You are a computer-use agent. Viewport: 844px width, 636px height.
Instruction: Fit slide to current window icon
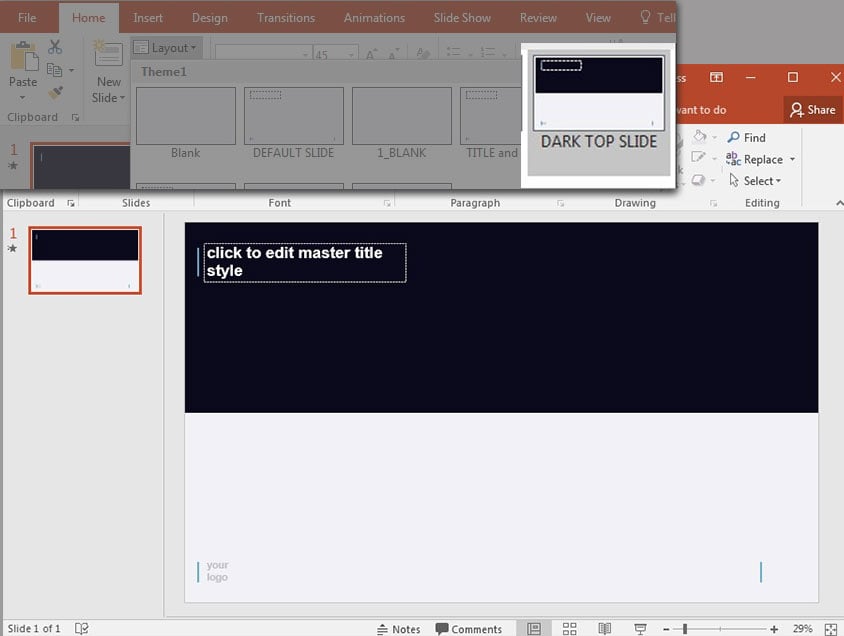[x=831, y=629]
